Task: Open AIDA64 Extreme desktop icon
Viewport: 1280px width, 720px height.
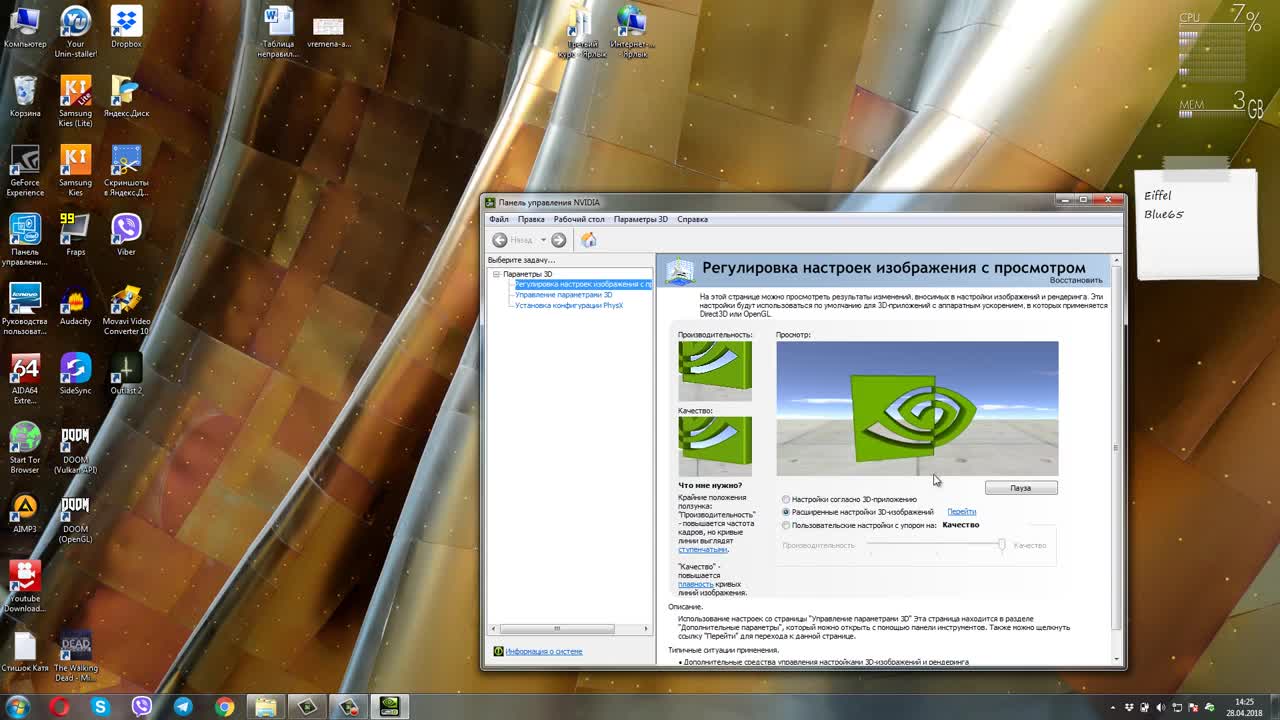Action: pos(25,379)
